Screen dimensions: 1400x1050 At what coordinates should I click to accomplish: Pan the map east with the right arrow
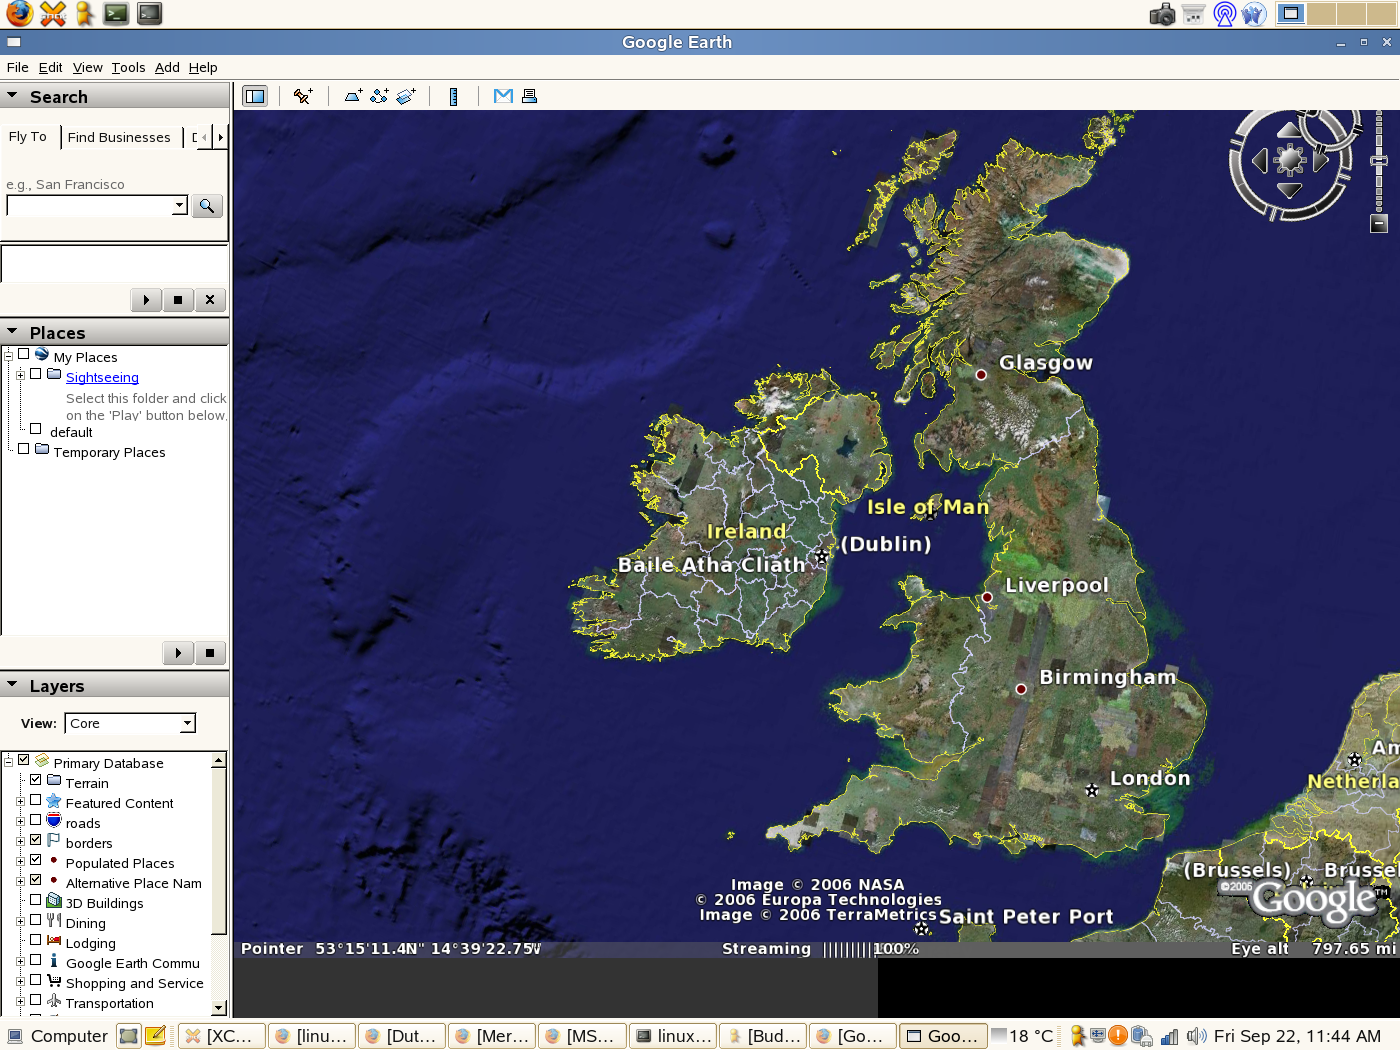point(1320,160)
